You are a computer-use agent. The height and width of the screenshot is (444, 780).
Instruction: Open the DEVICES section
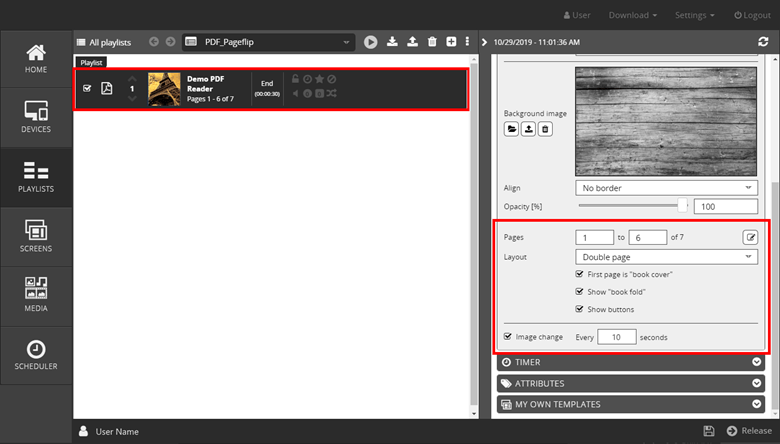[36, 118]
